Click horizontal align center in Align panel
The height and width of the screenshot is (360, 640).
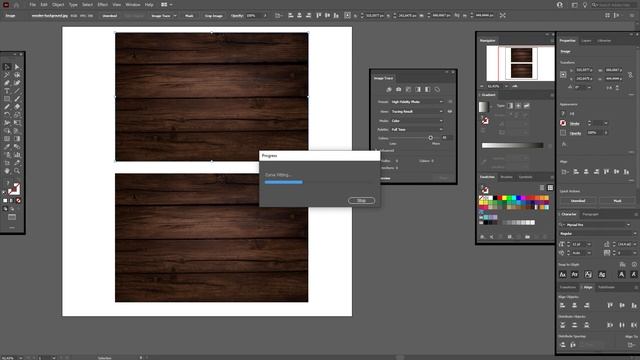pos(574,305)
